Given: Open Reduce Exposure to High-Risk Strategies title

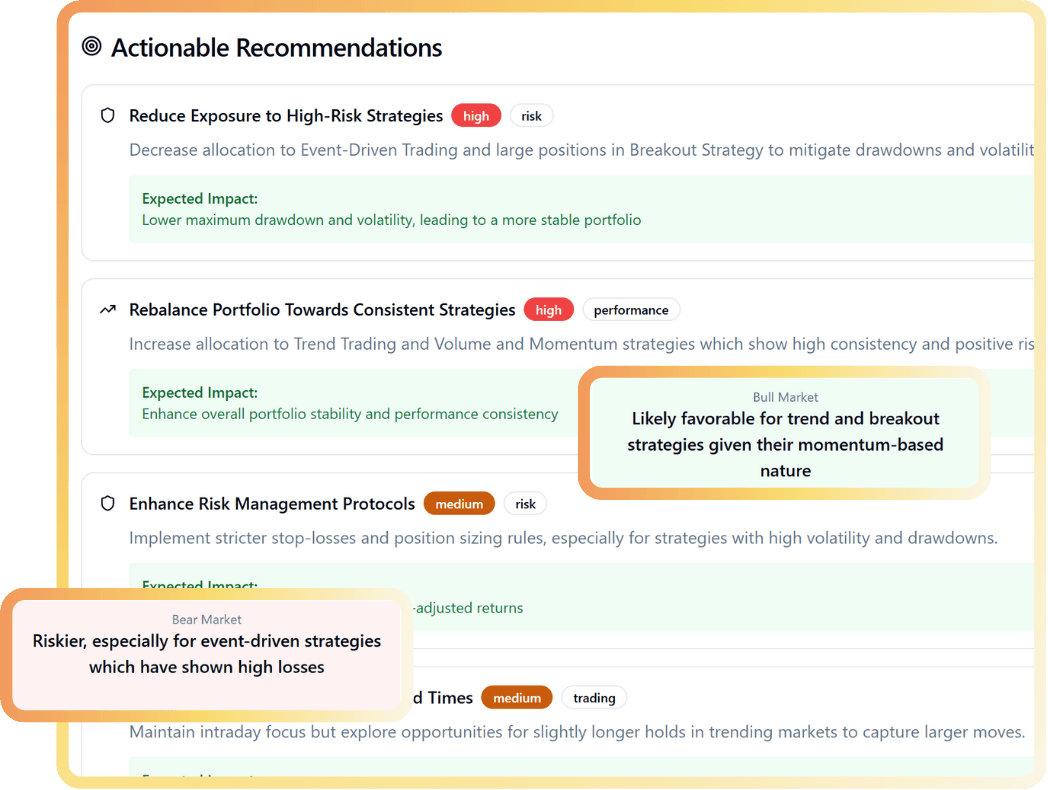Looking at the screenshot, I should pos(286,116).
